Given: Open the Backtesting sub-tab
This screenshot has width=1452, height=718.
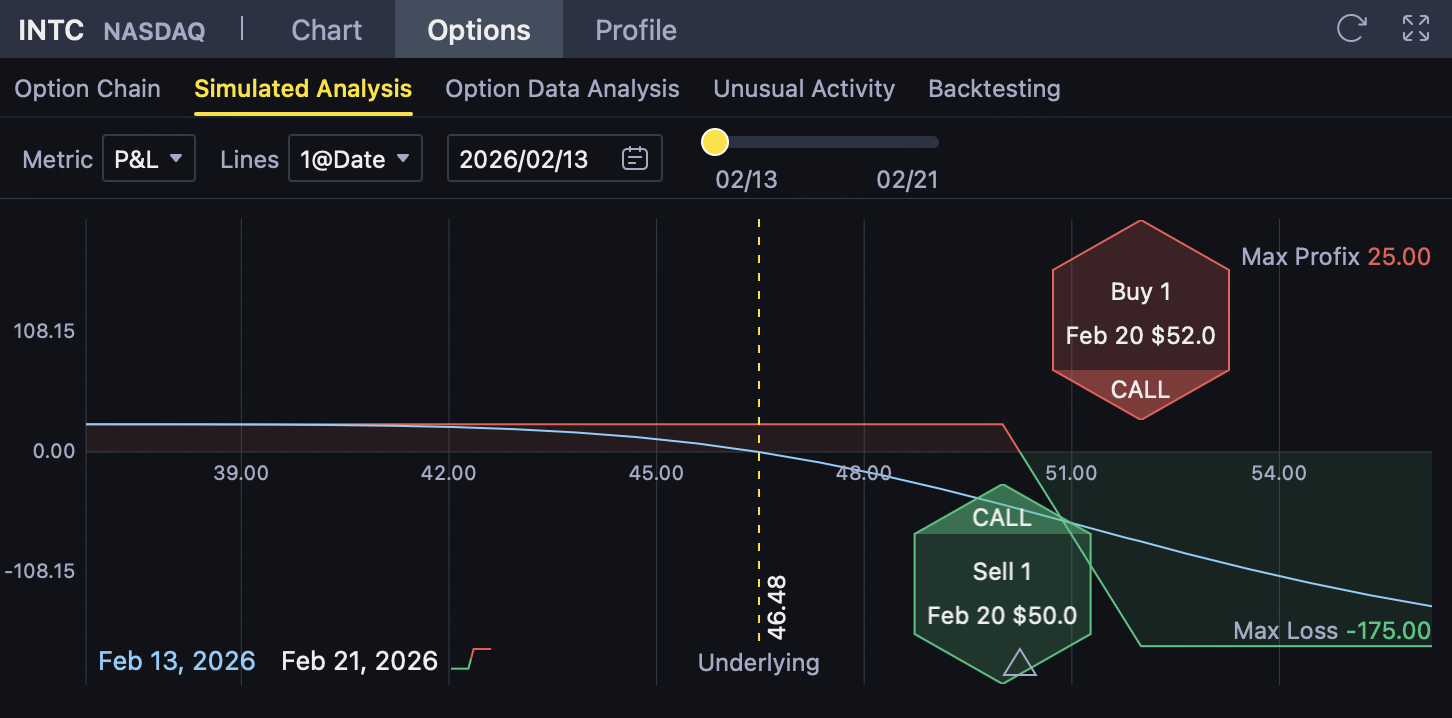Looking at the screenshot, I should [994, 89].
